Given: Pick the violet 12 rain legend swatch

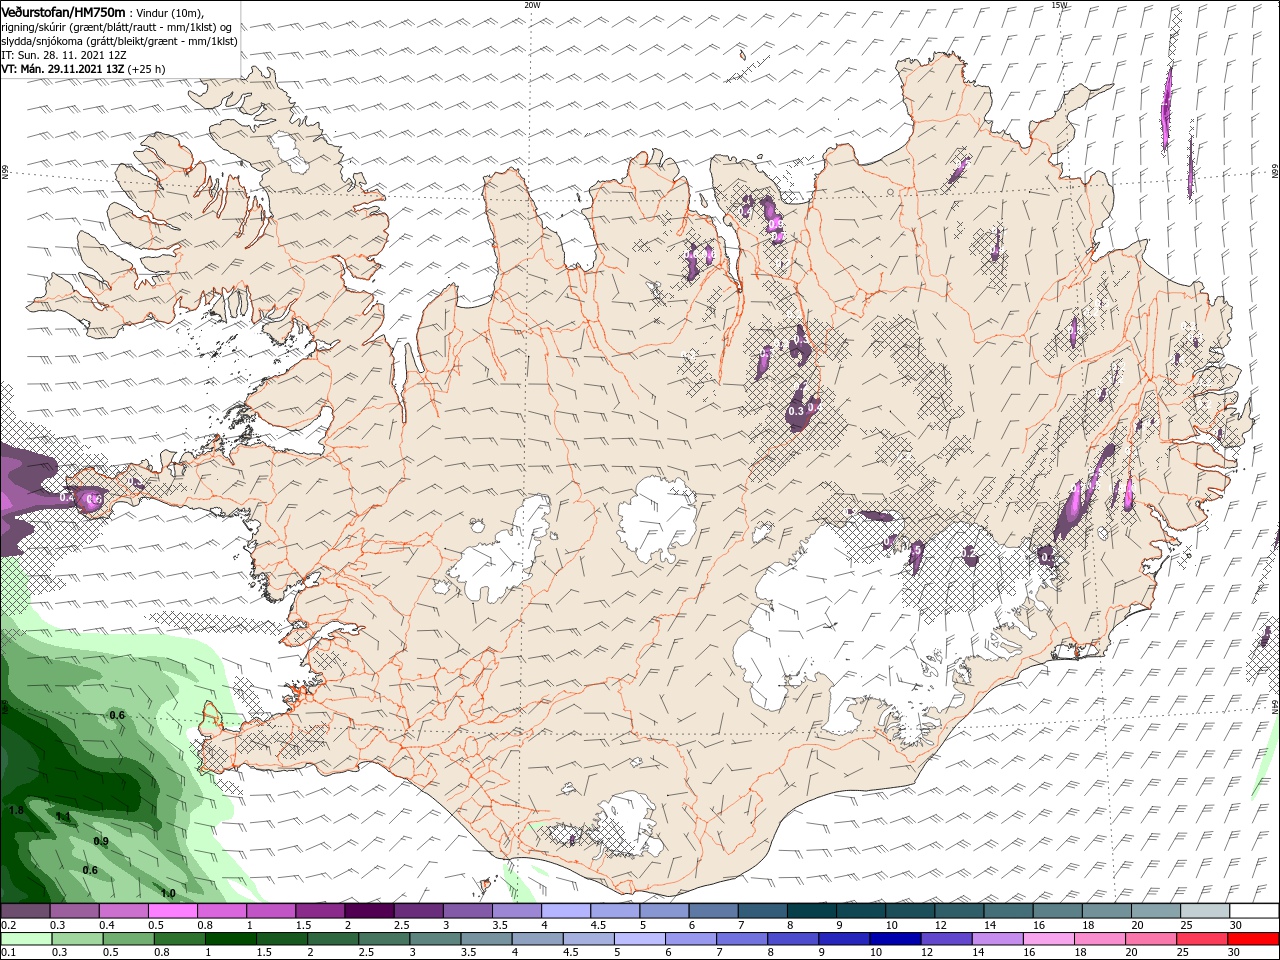Looking at the screenshot, I should pyautogui.click(x=947, y=939).
